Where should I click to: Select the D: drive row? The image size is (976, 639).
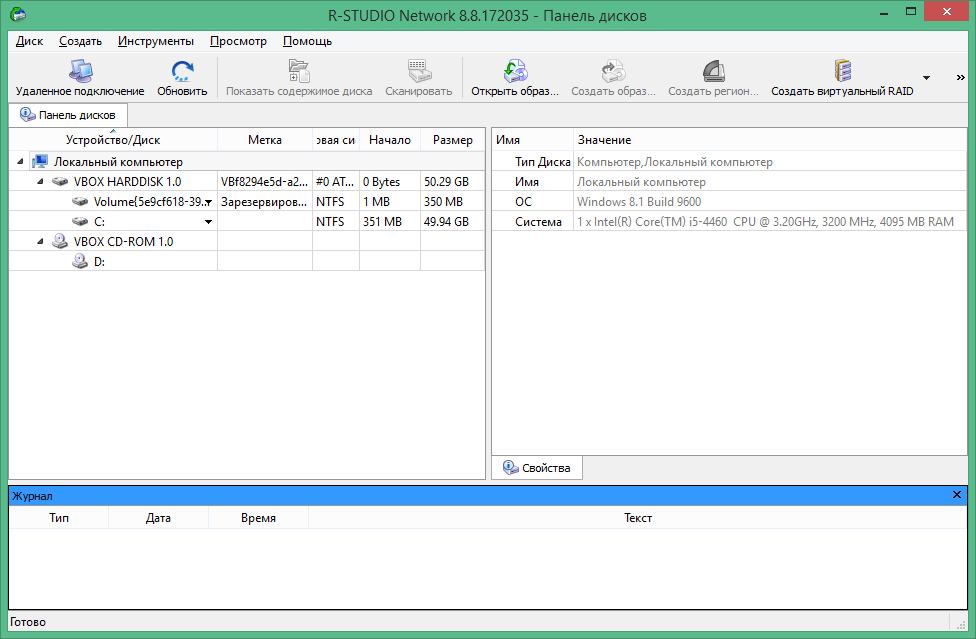[247, 261]
